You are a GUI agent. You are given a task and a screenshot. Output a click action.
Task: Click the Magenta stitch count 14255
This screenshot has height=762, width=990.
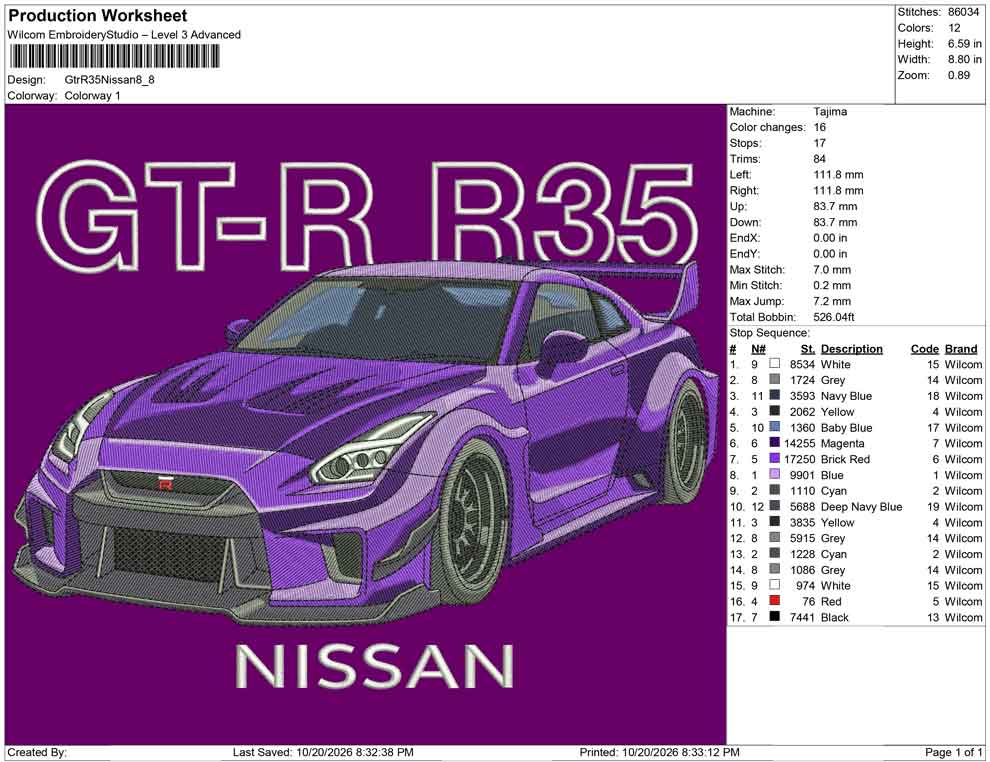click(800, 443)
